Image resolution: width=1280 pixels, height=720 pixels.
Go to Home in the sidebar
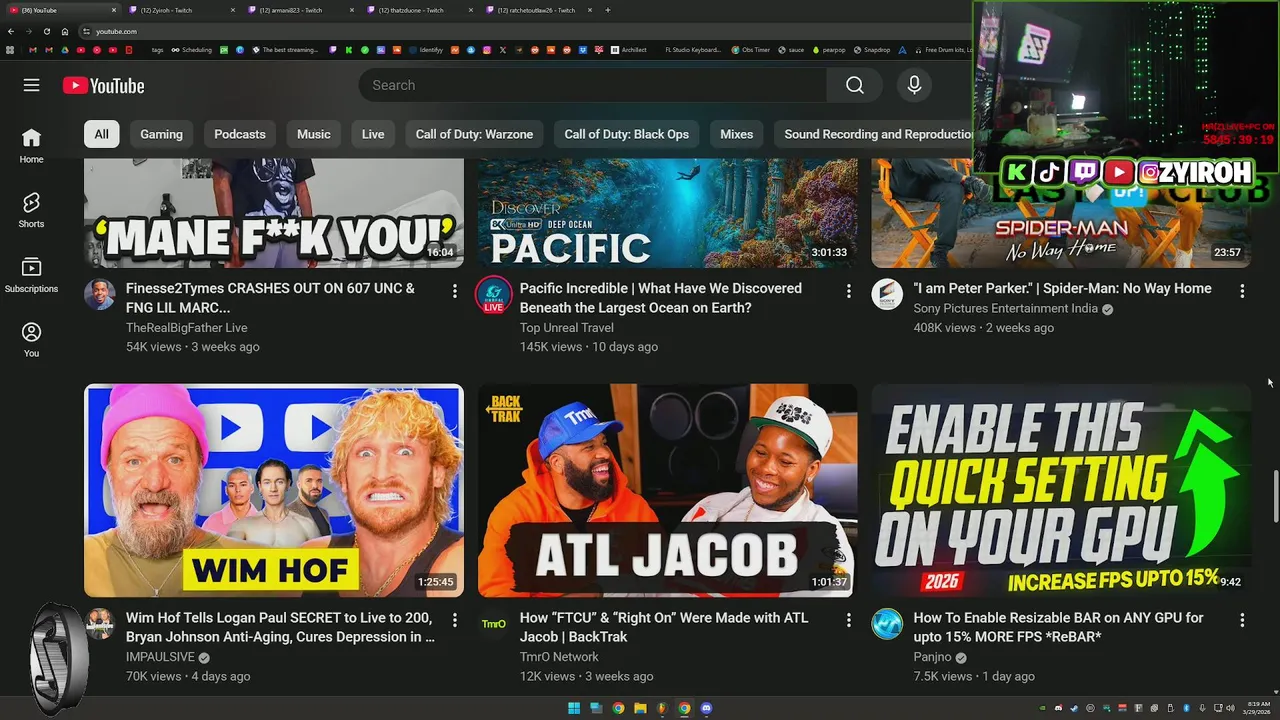[x=31, y=145]
